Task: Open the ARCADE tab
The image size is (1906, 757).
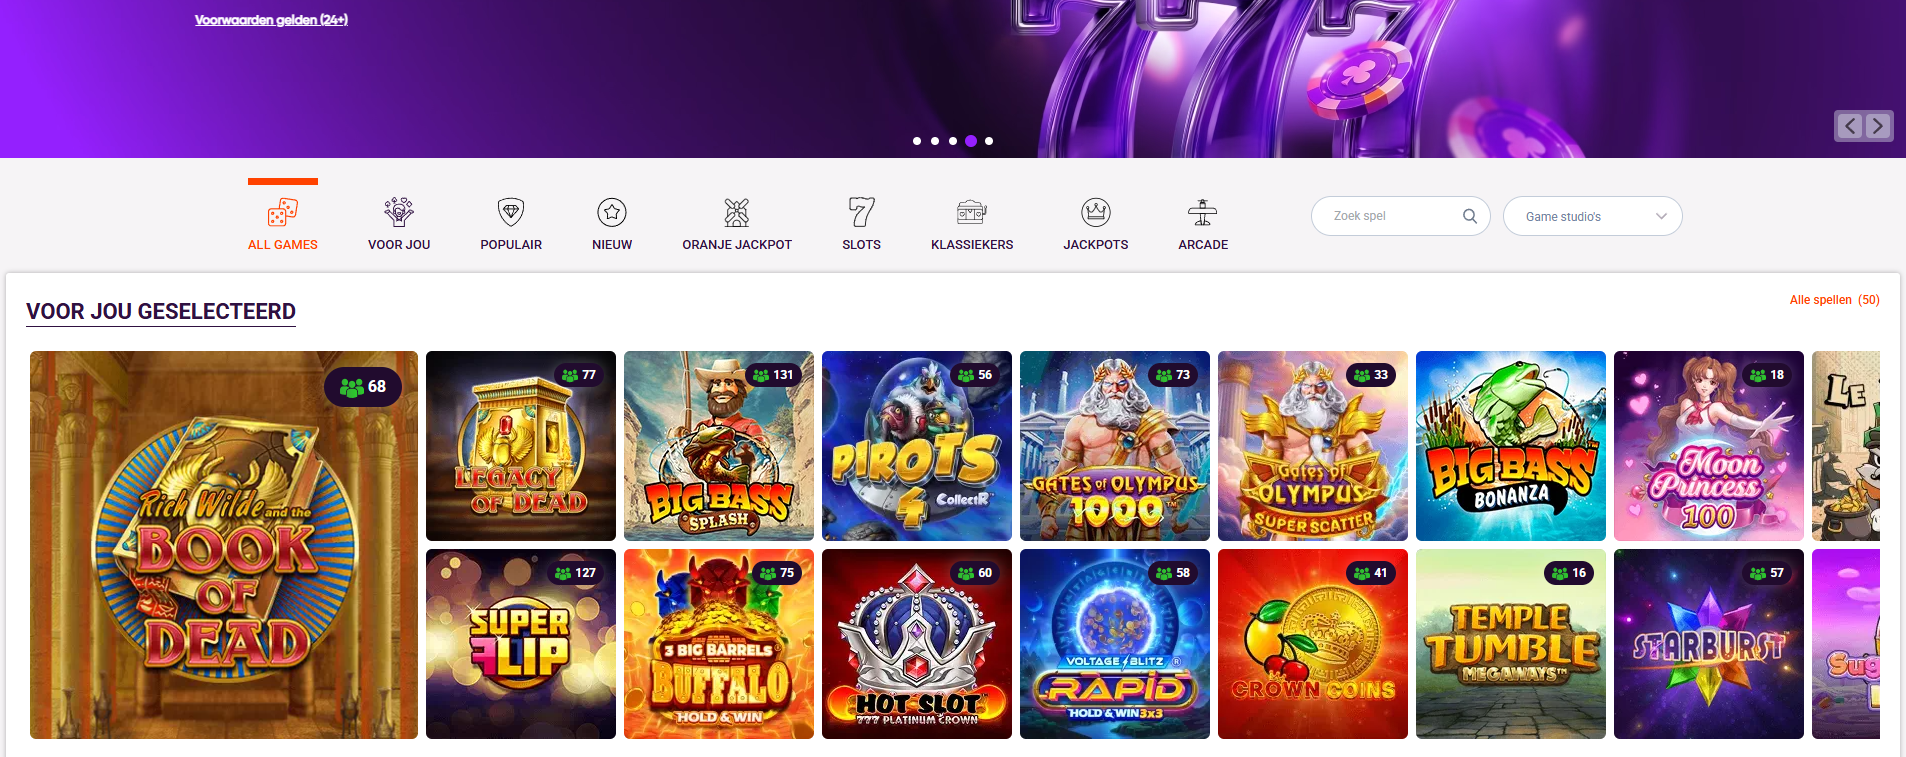Action: pyautogui.click(x=1203, y=245)
